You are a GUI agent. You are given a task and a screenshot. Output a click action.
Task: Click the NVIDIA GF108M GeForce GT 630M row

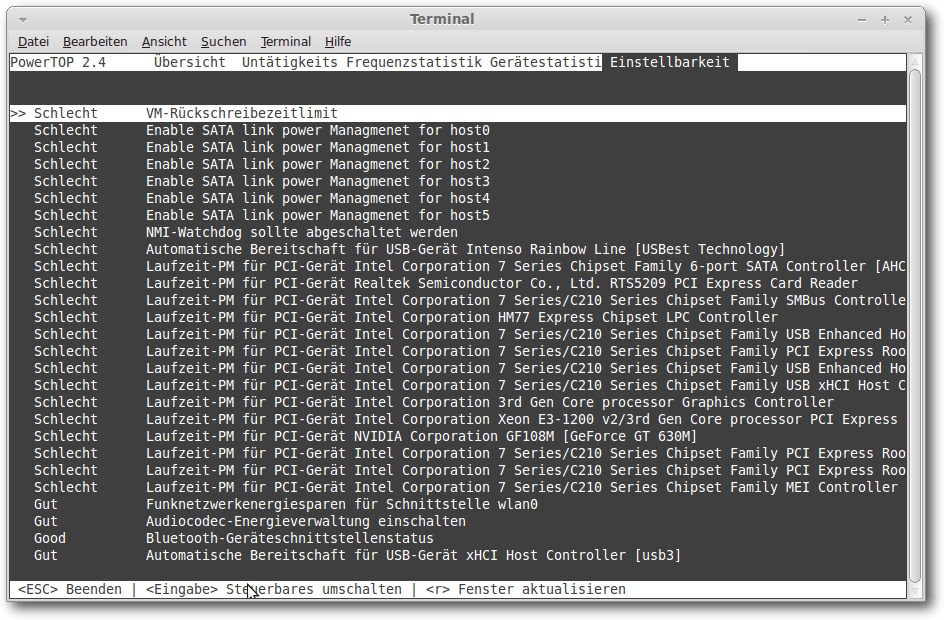tap(458, 436)
